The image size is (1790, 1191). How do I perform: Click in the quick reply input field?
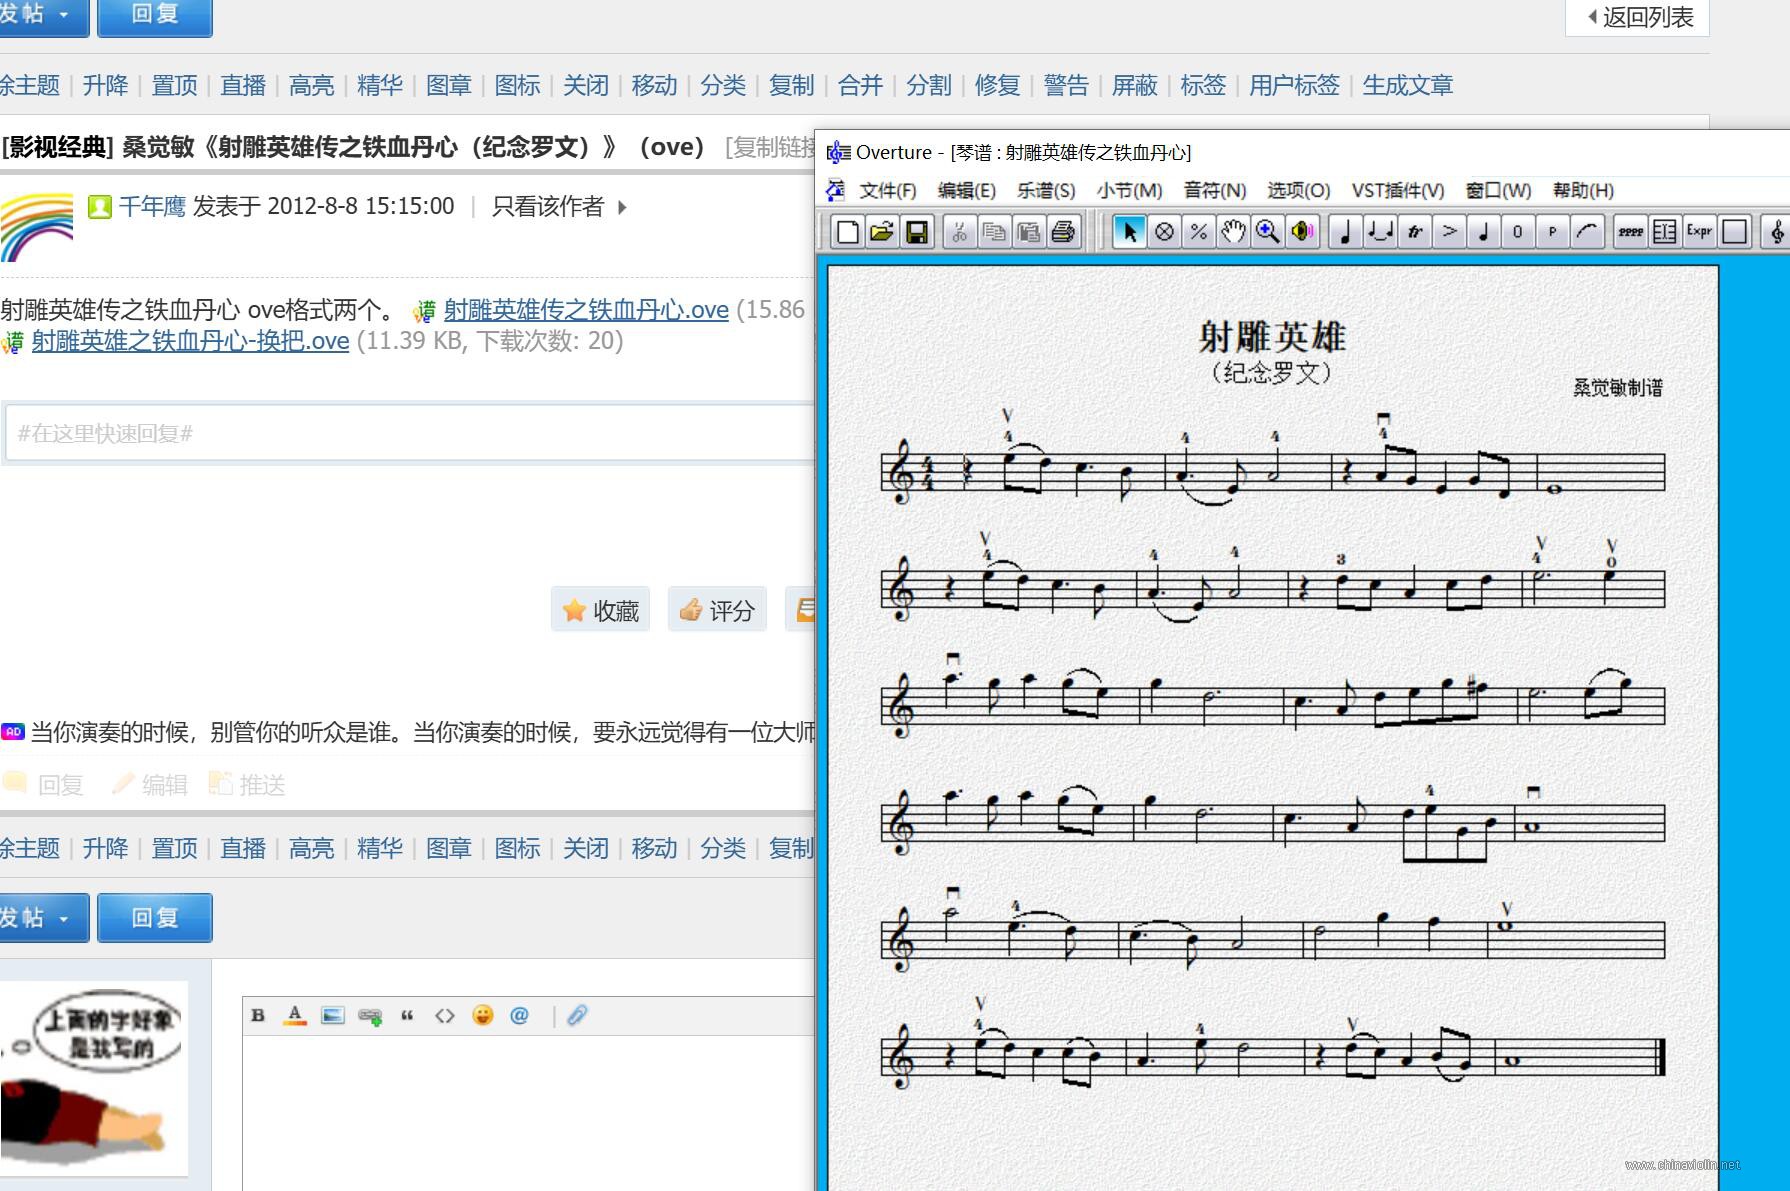(410, 433)
